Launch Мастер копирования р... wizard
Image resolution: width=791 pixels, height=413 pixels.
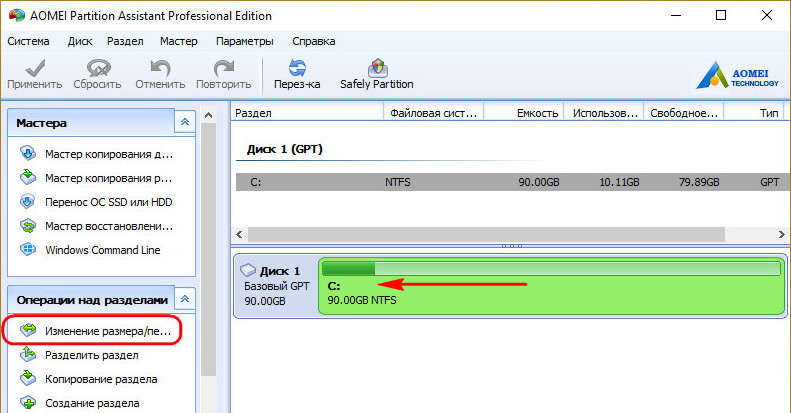(108, 178)
